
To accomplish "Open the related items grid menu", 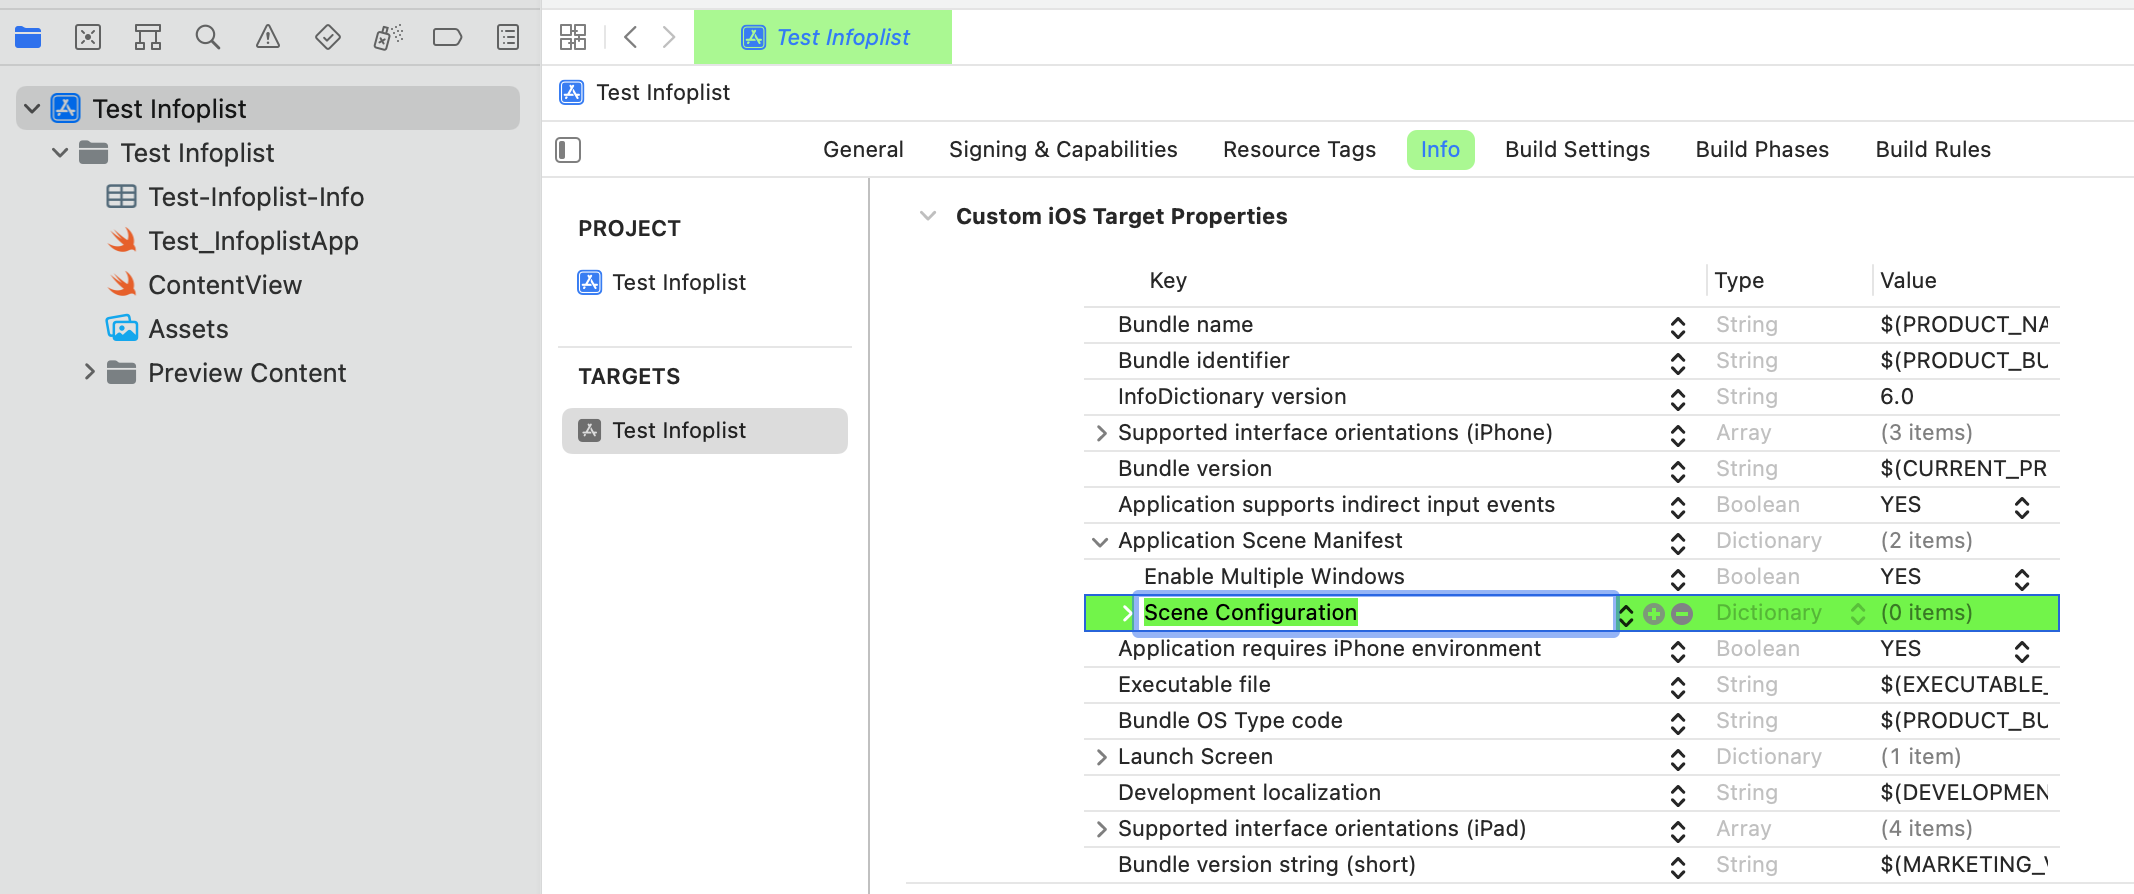I will (x=573, y=38).
